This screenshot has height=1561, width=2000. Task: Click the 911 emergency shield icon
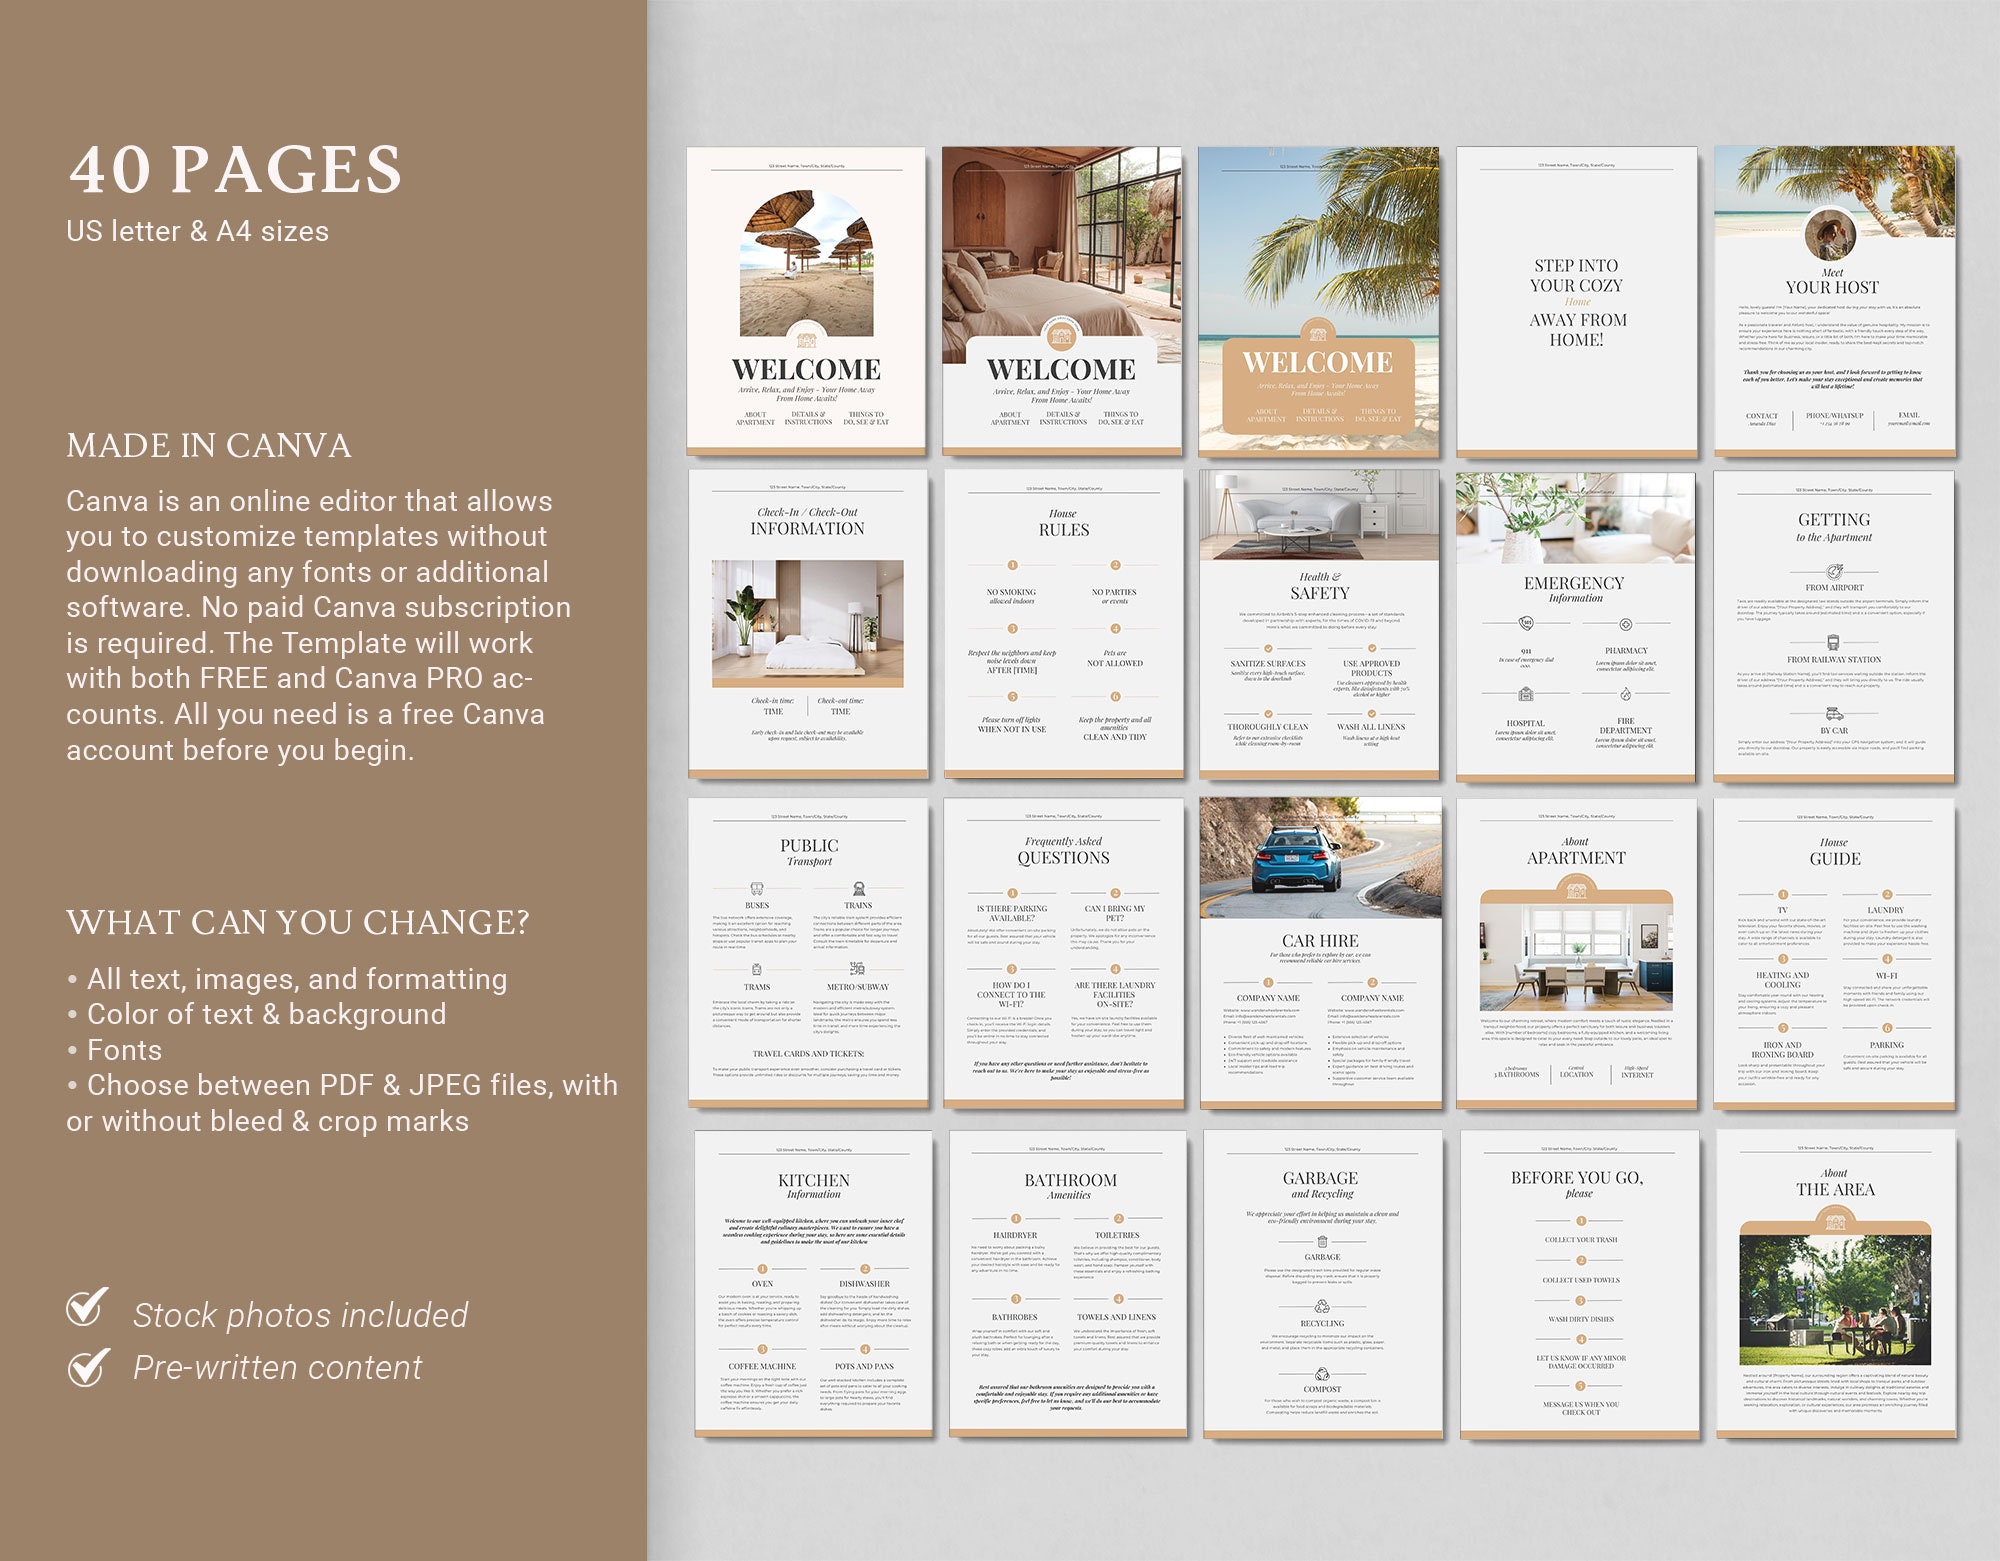pos(1527,623)
